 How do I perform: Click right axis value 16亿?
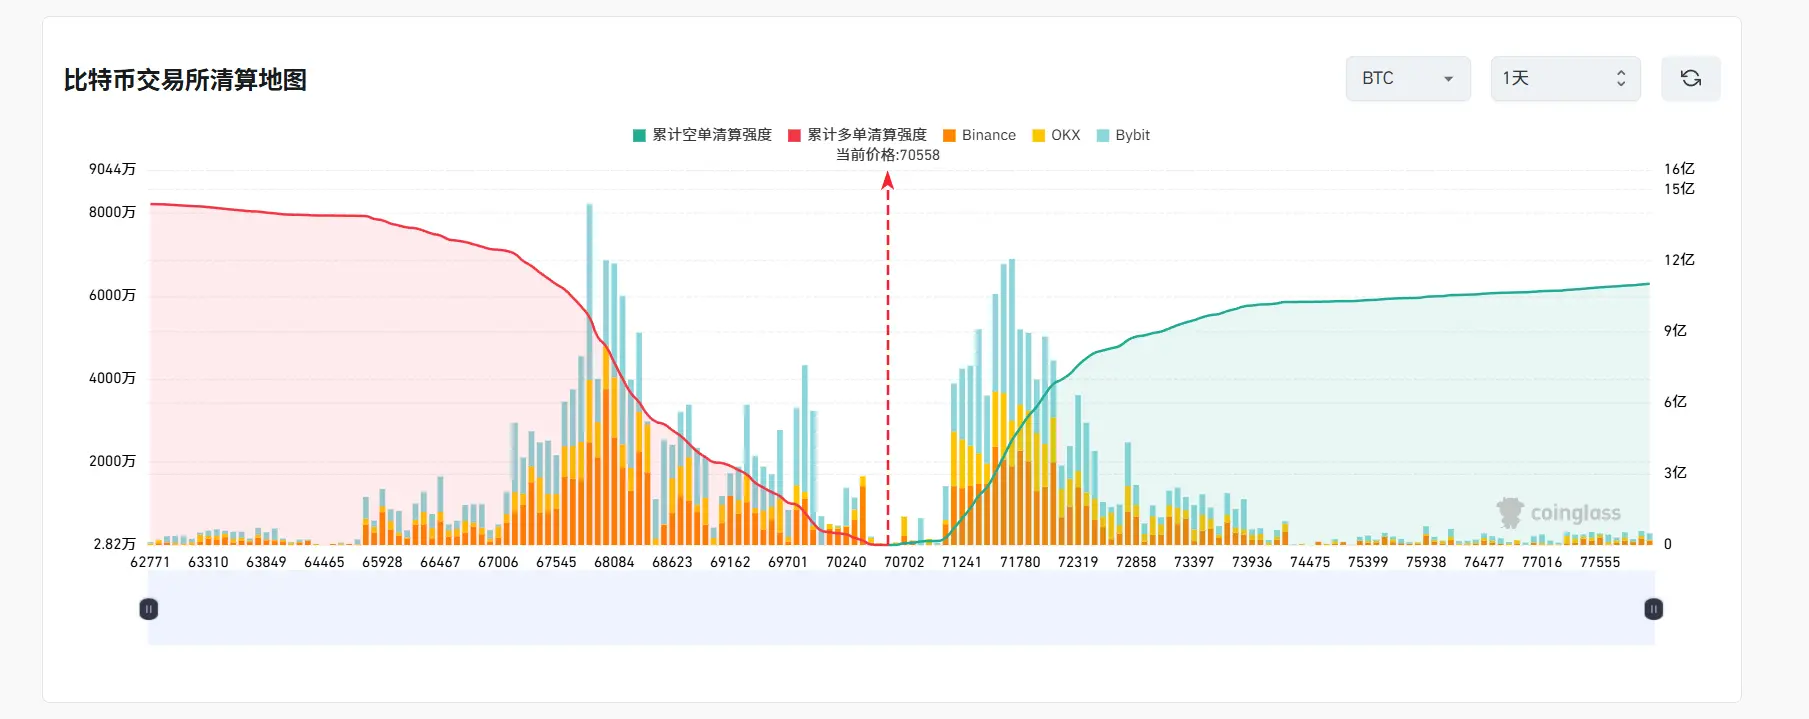coord(1679,169)
